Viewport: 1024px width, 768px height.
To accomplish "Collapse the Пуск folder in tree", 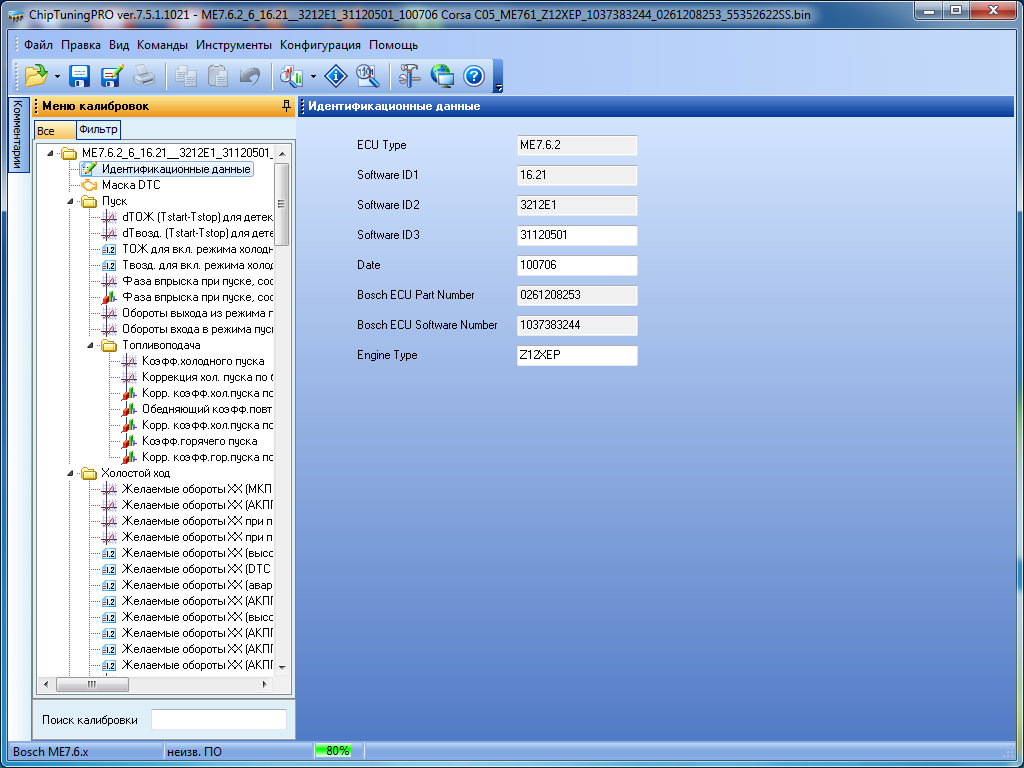I will (70, 201).
